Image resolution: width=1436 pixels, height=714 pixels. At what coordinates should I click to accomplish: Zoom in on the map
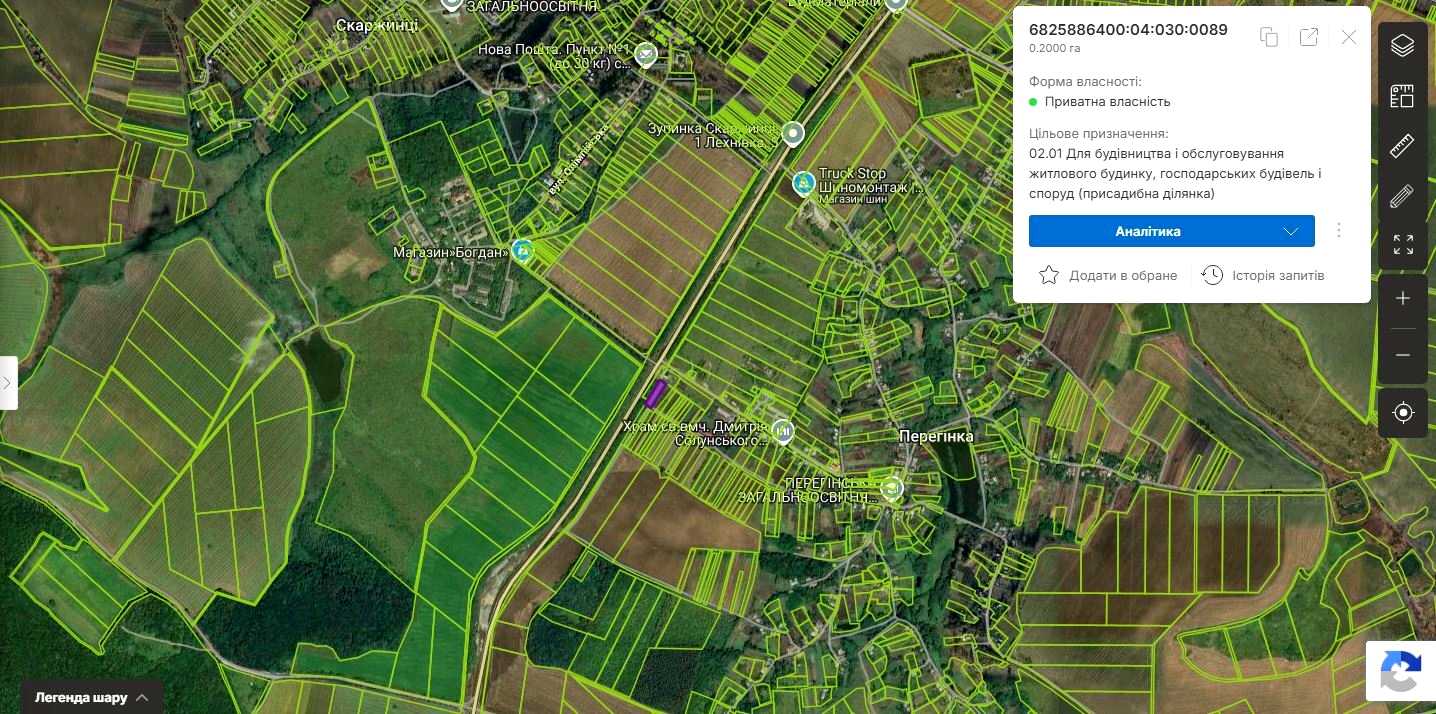1402,299
